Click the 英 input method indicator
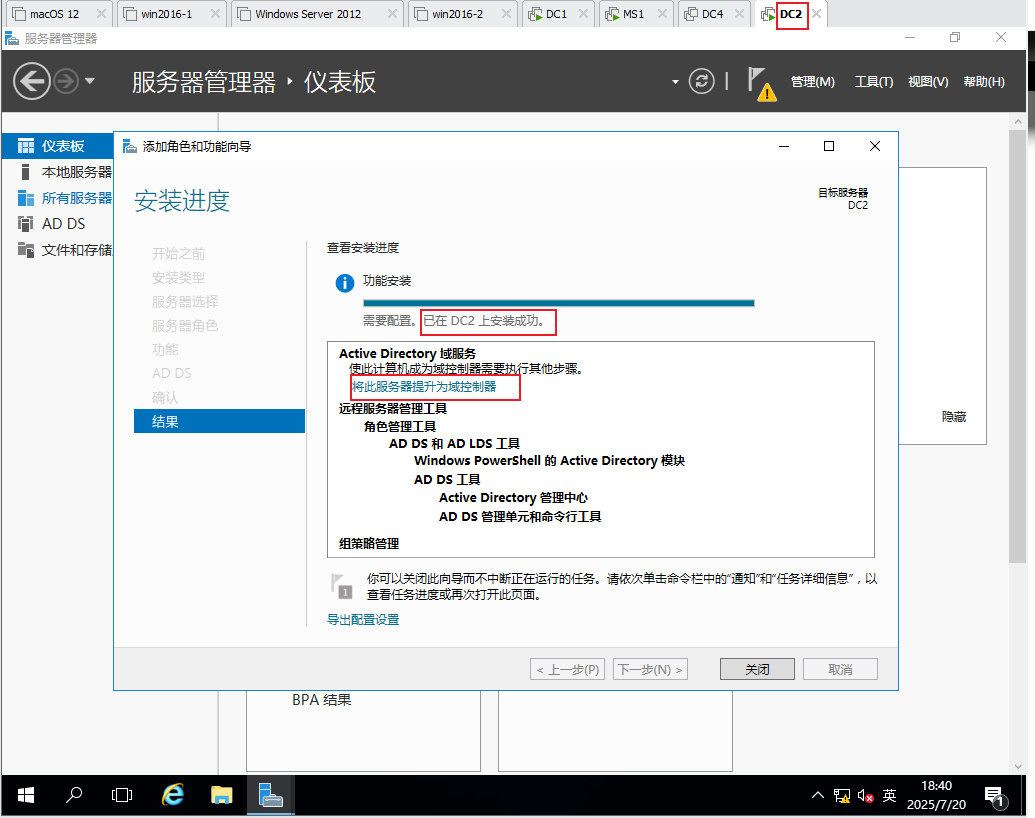This screenshot has width=1035, height=818. pos(890,796)
